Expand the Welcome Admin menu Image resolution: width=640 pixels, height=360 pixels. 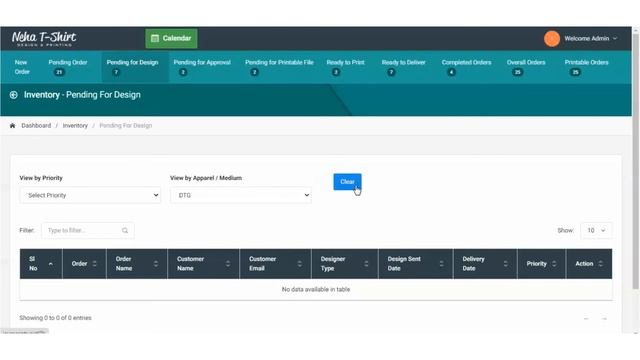point(591,39)
